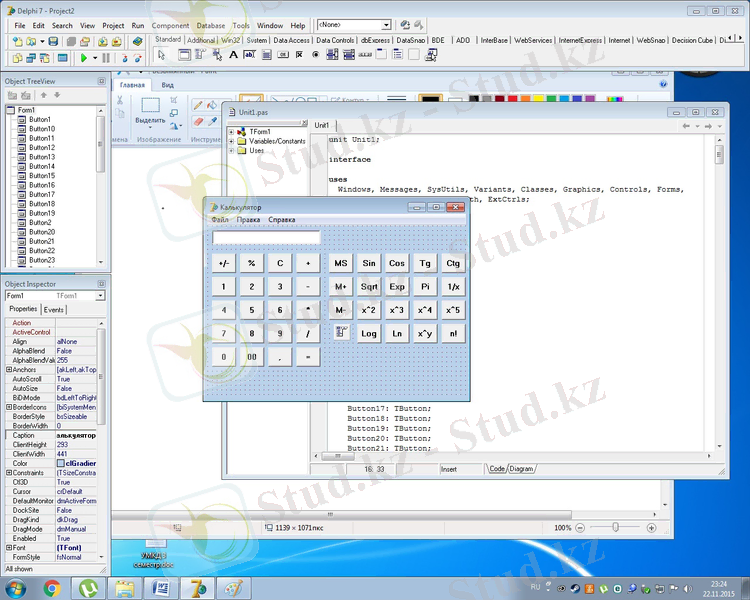Click the Paint zoom slider handle
750x600 pixels.
616,527
